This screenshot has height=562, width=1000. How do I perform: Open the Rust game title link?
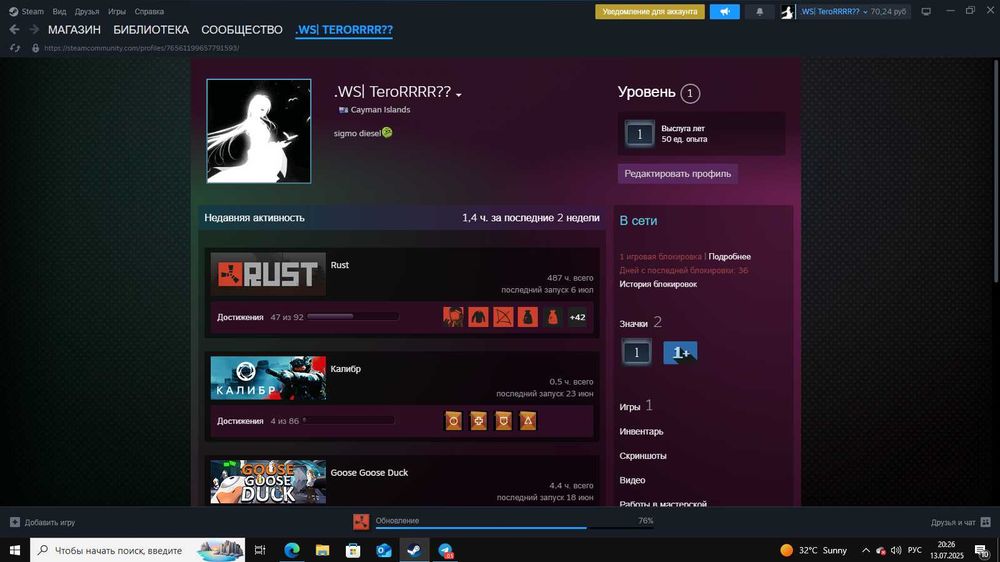339,265
